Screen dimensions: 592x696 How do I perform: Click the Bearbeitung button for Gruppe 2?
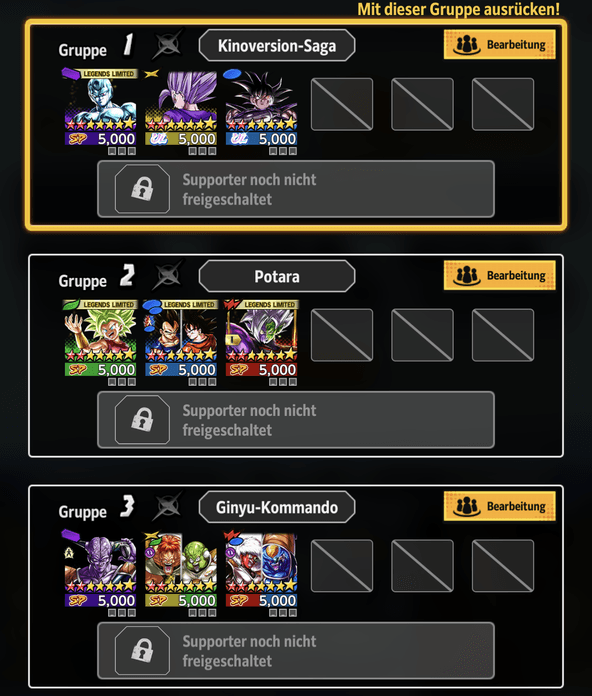(499, 275)
